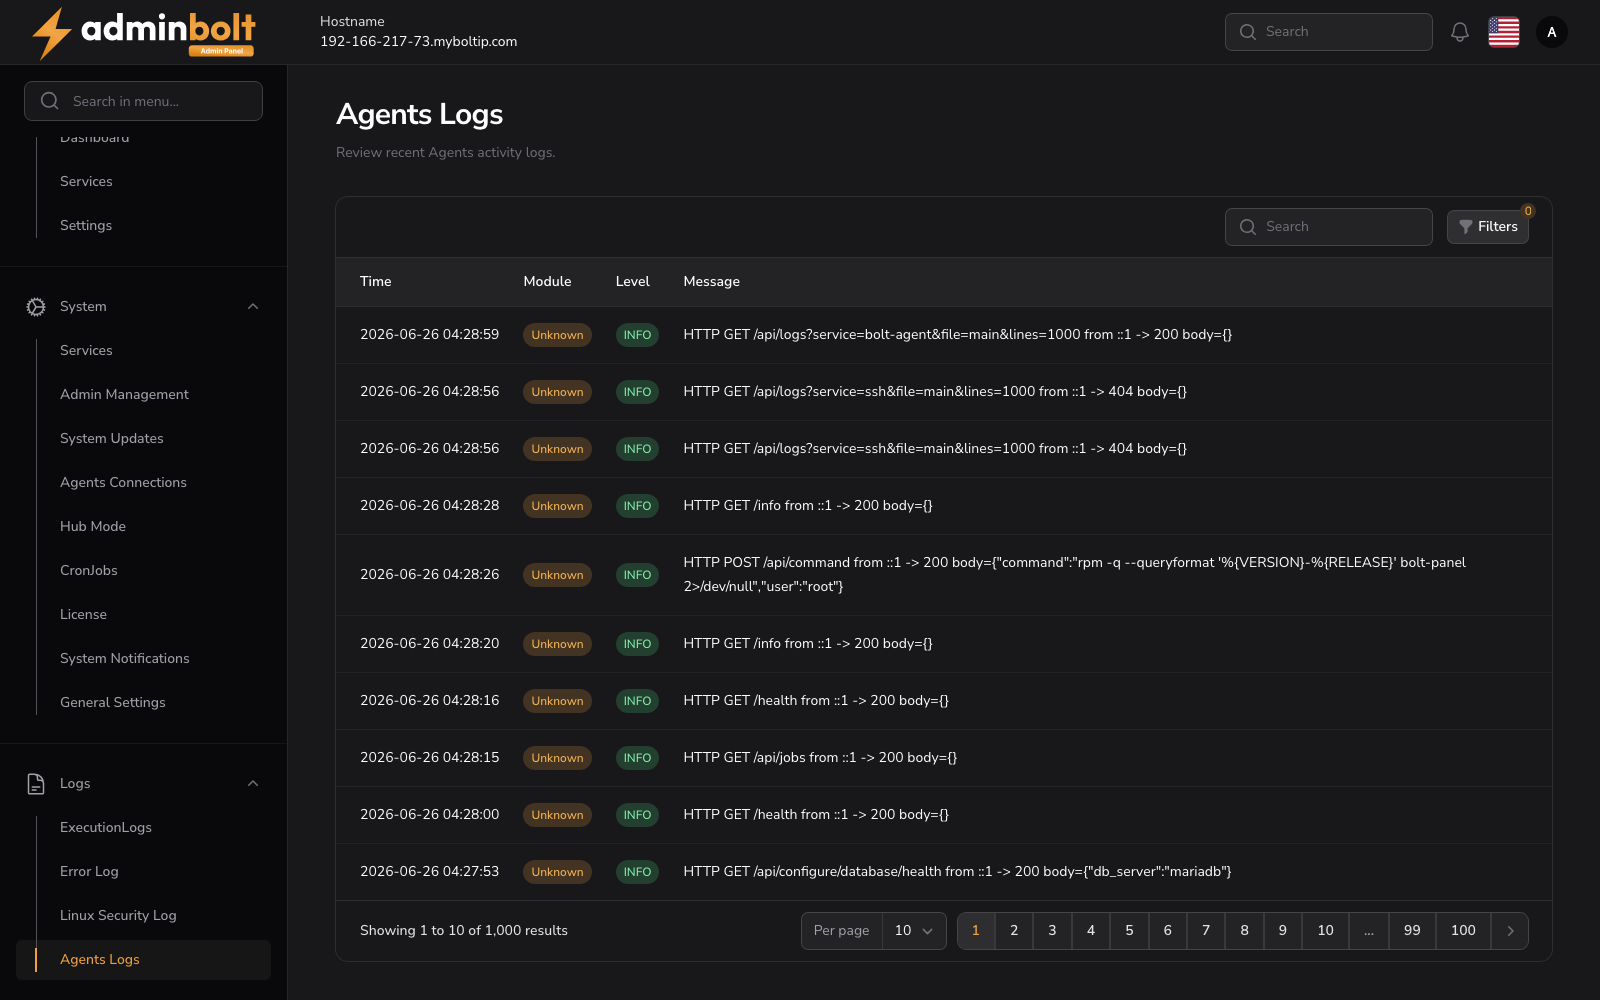
Task: Select the bolt-agent logs message
Action: (x=958, y=335)
